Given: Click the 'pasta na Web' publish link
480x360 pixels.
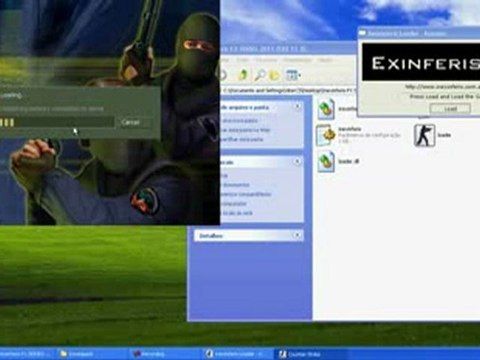Looking at the screenshot, I should point(245,130).
